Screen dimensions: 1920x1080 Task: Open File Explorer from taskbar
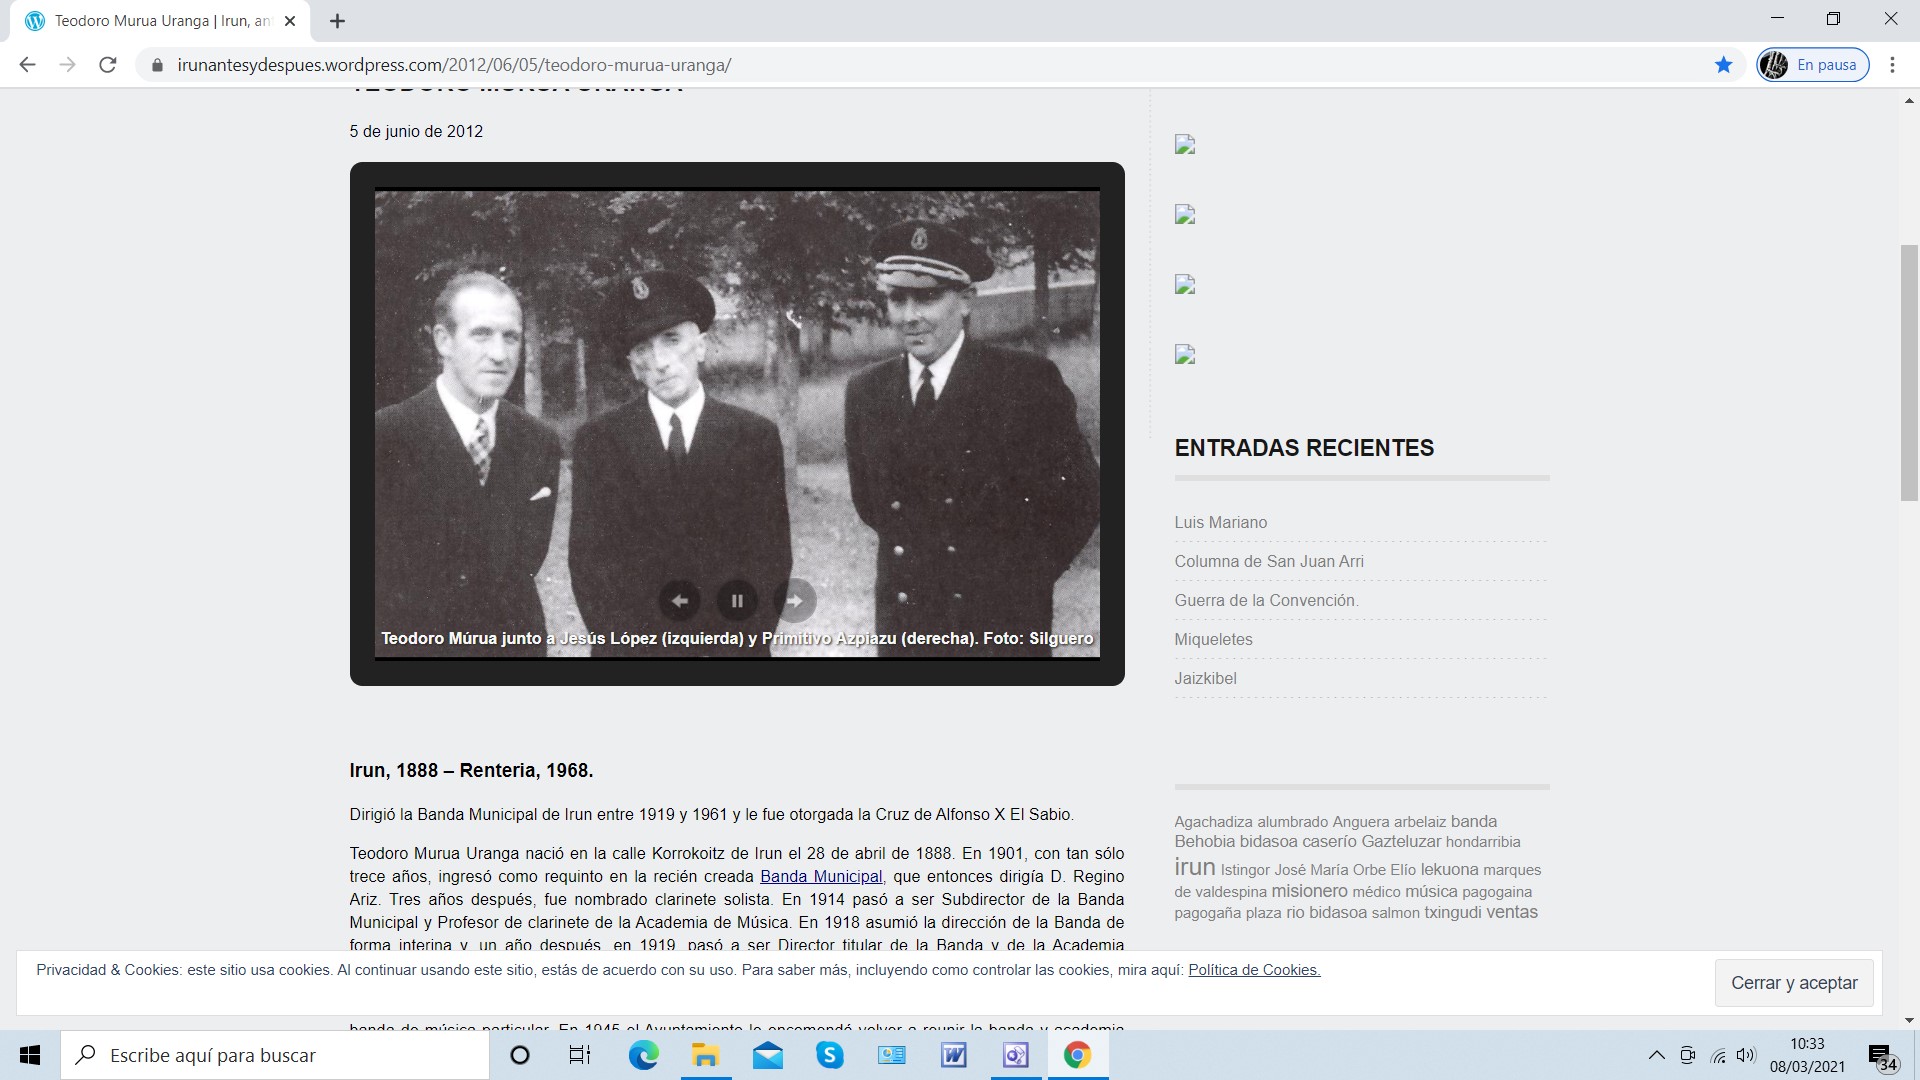705,1055
